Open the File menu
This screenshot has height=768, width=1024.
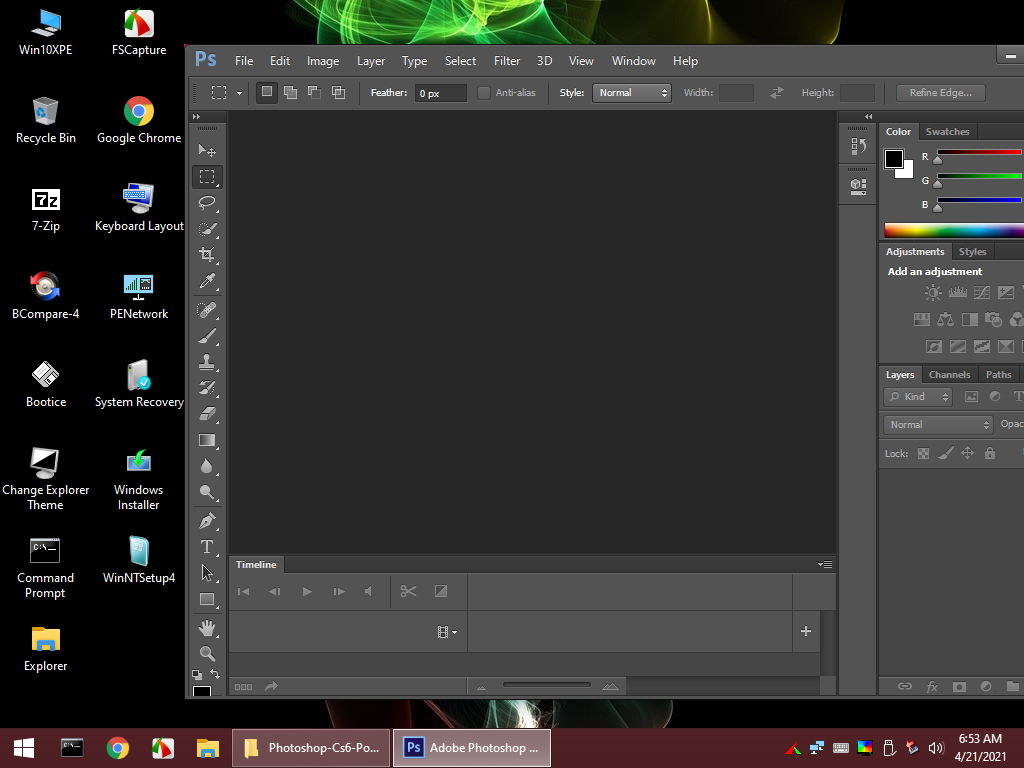click(244, 61)
